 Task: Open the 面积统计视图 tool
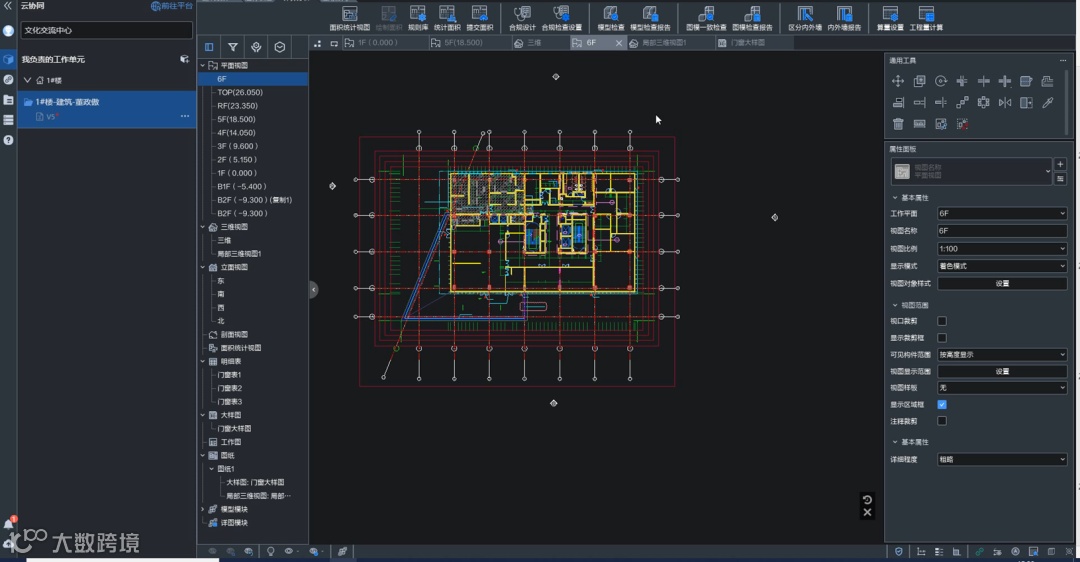[349, 15]
